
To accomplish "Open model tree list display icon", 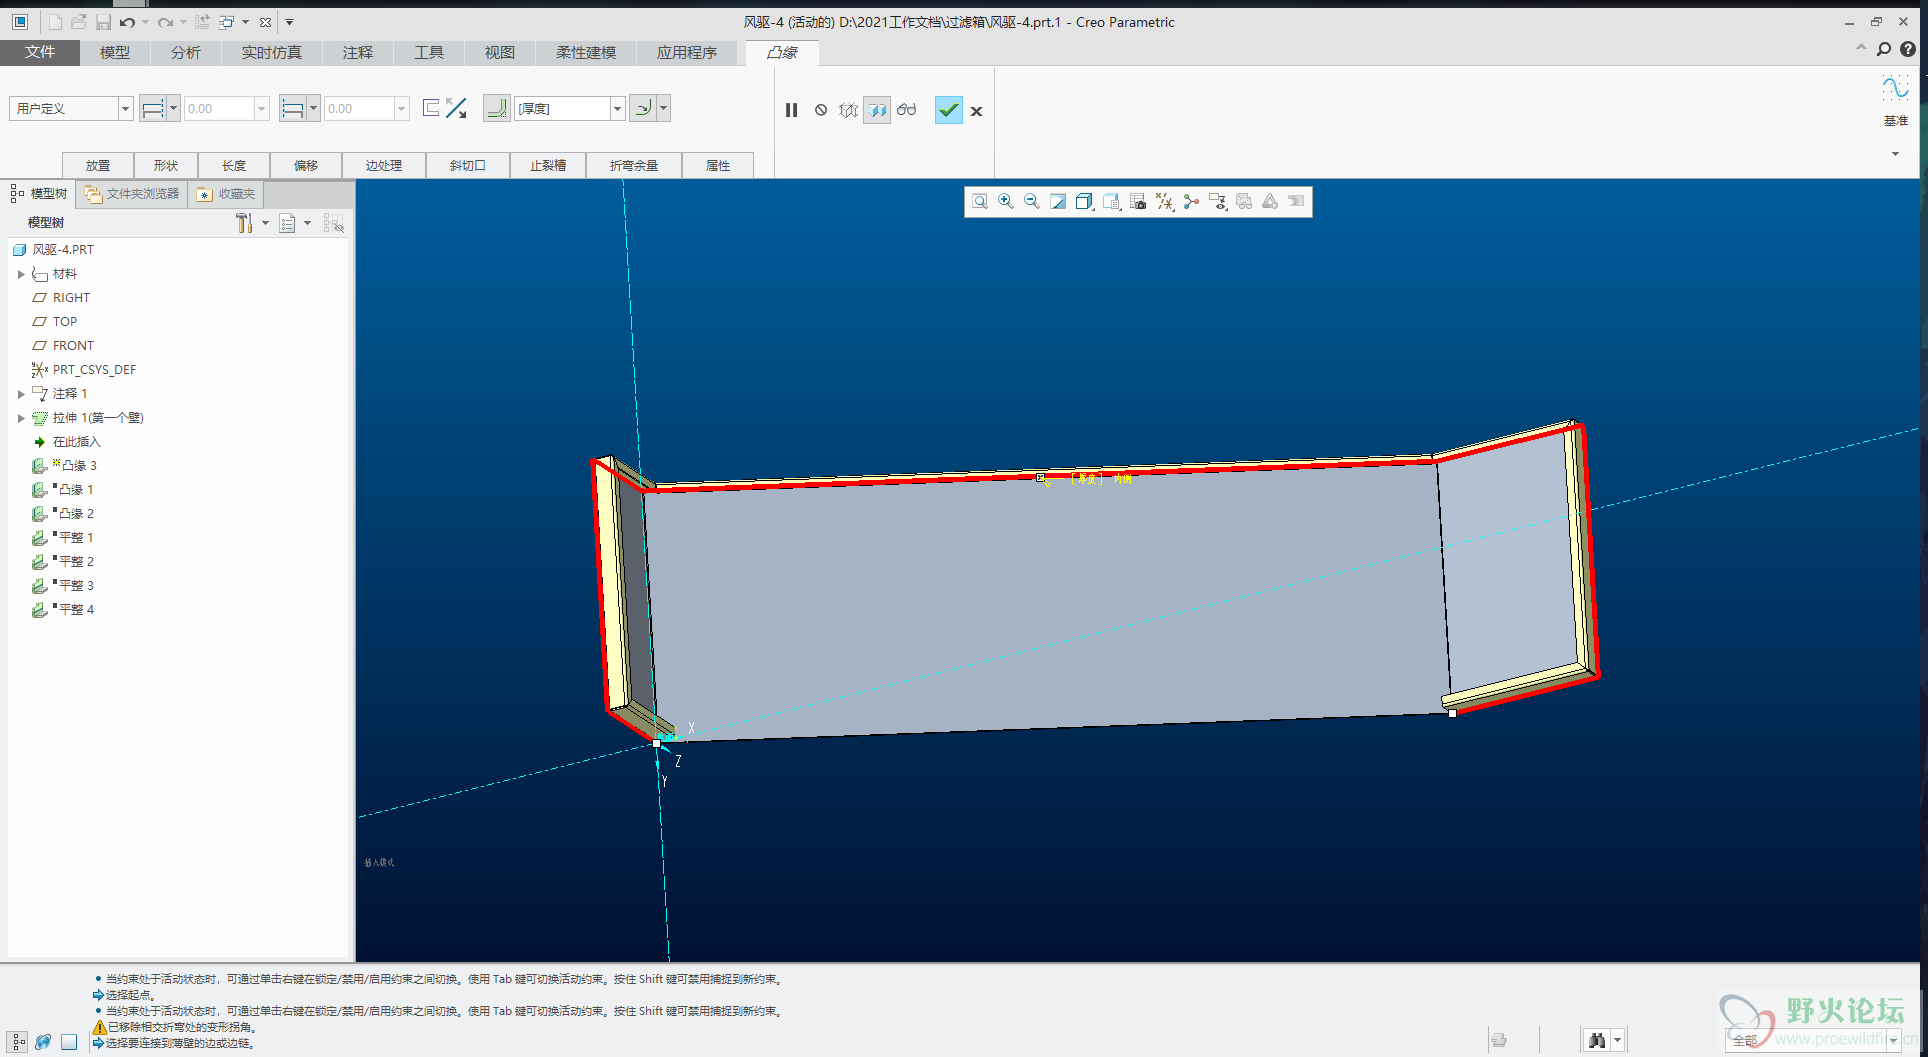I will coord(288,223).
